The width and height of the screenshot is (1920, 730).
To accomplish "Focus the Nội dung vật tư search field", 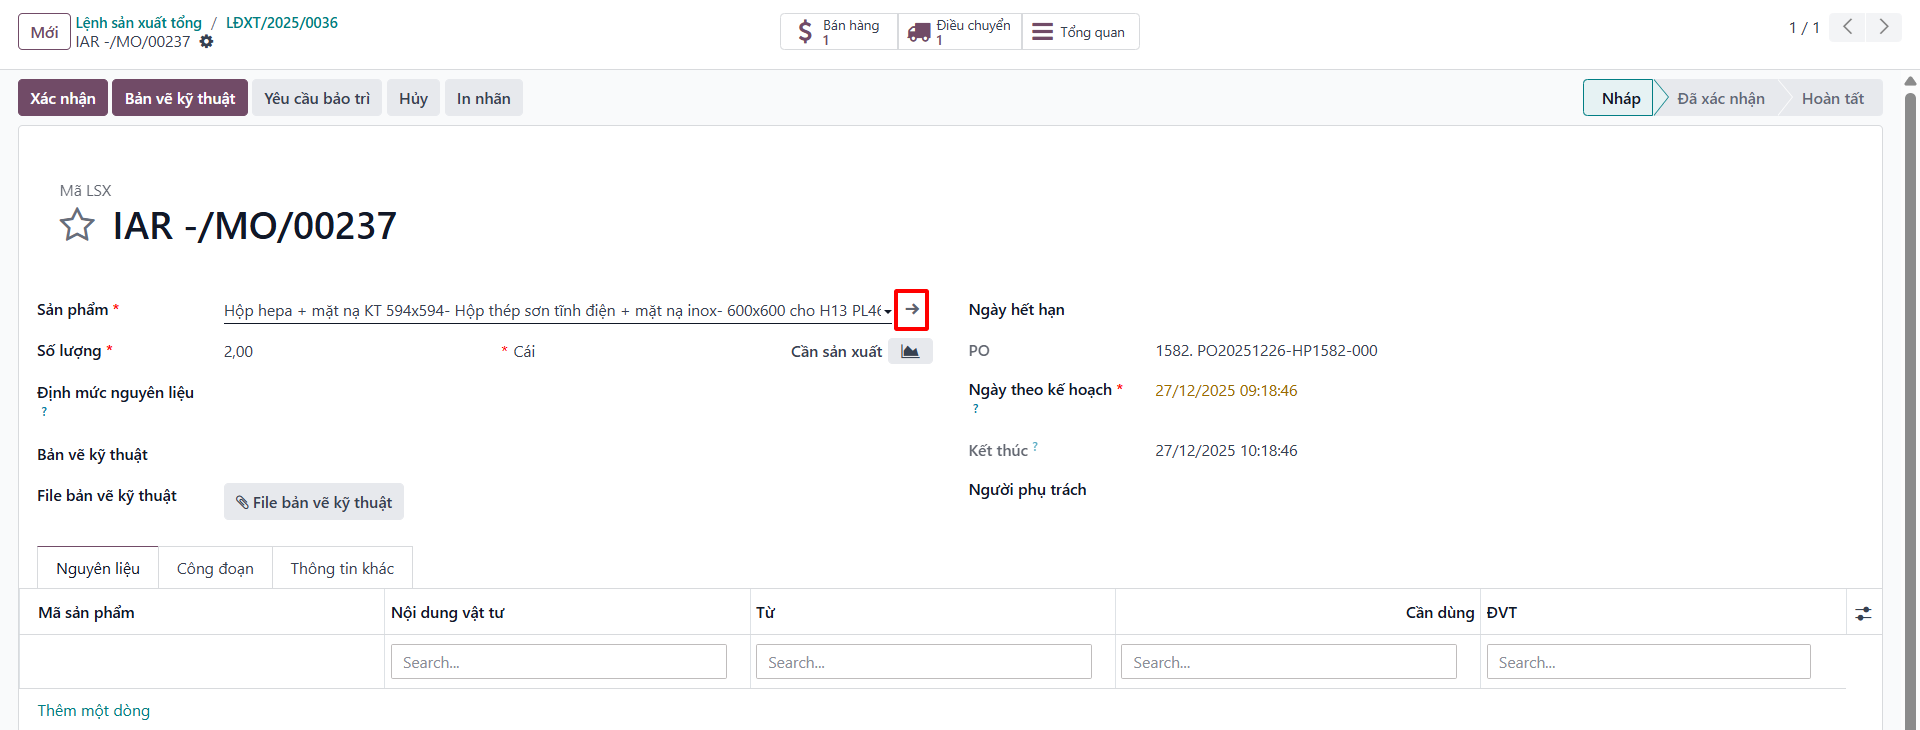I will [x=559, y=662].
